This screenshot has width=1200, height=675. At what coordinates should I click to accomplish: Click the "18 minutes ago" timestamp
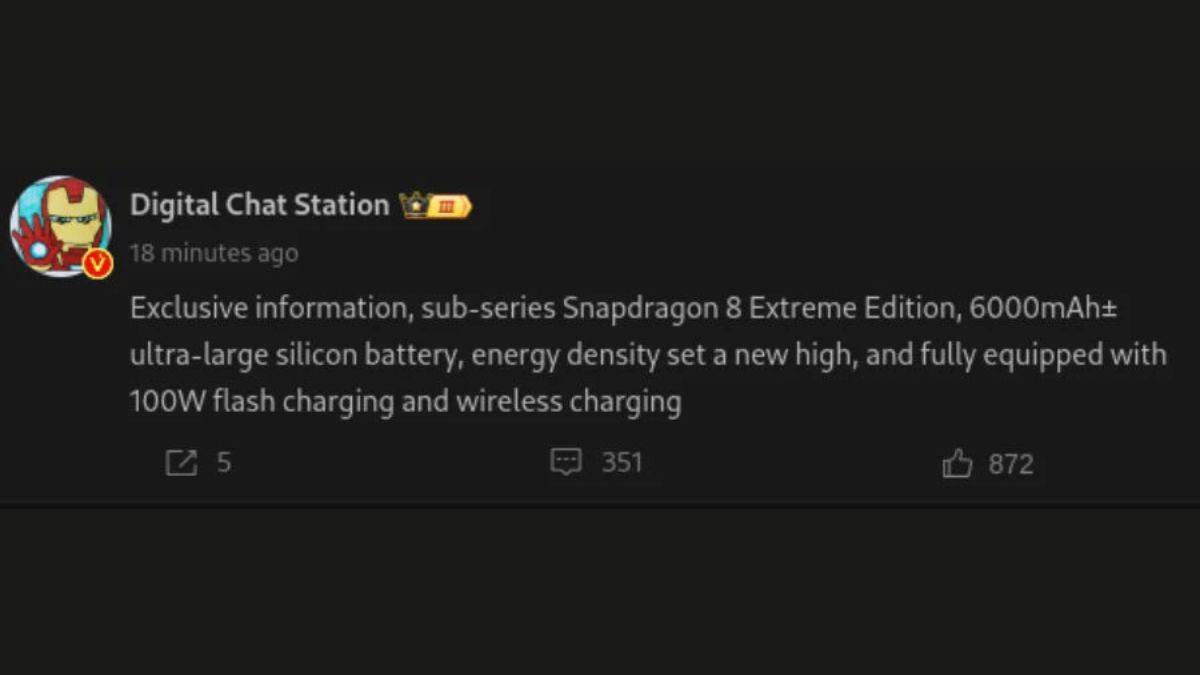pyautogui.click(x=214, y=253)
